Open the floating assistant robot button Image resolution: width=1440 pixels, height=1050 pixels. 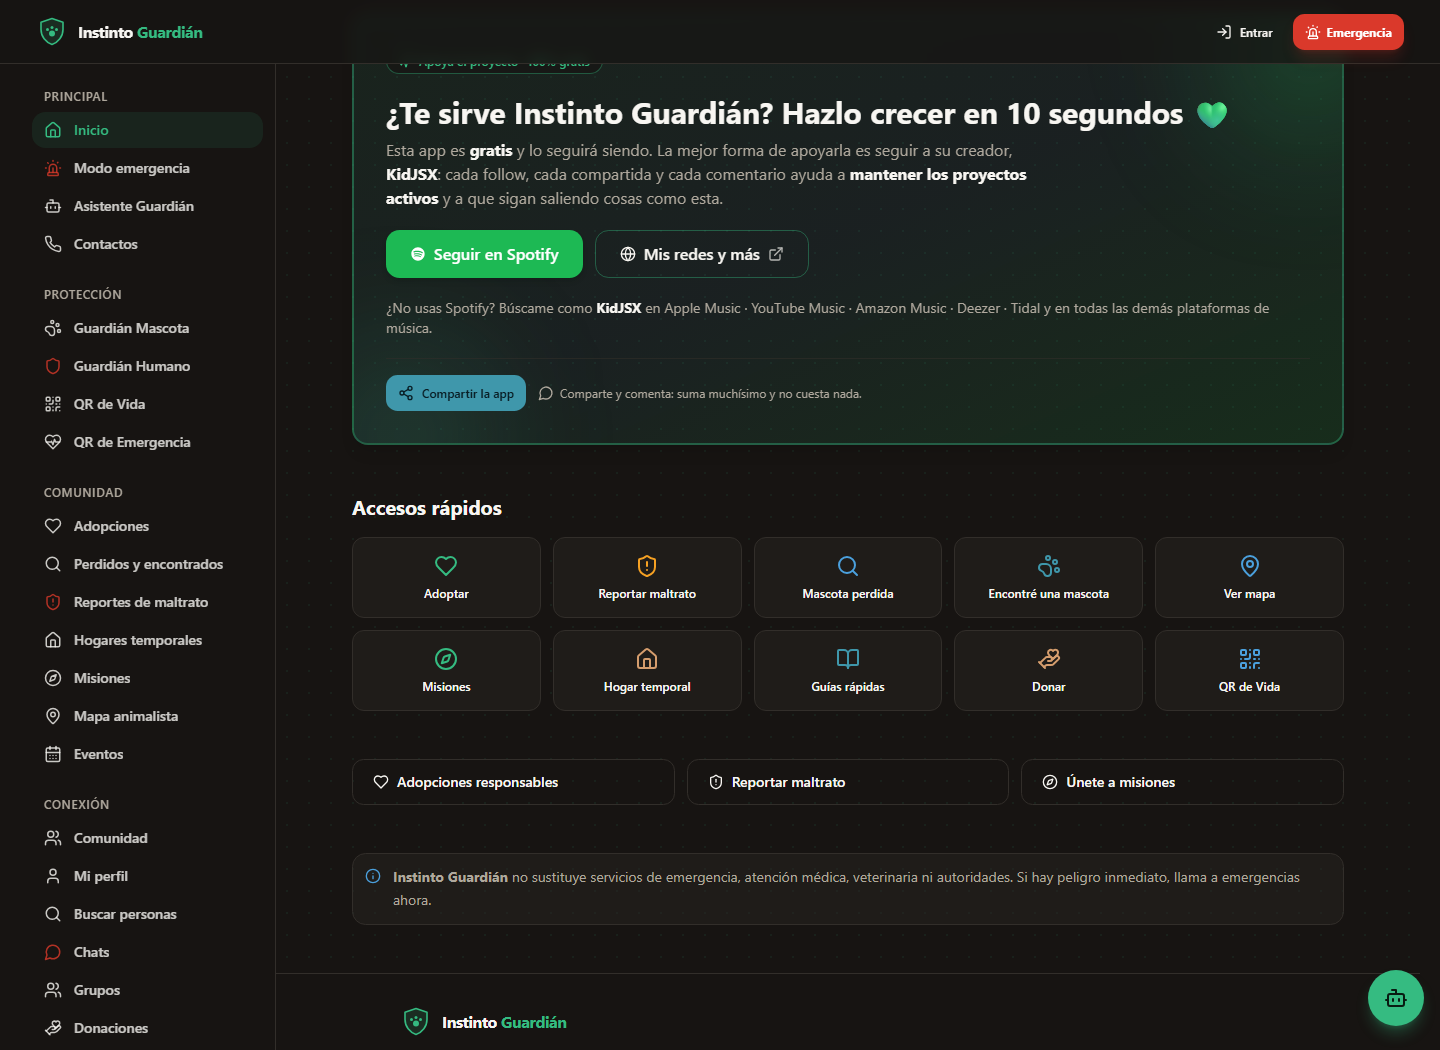coord(1396,998)
